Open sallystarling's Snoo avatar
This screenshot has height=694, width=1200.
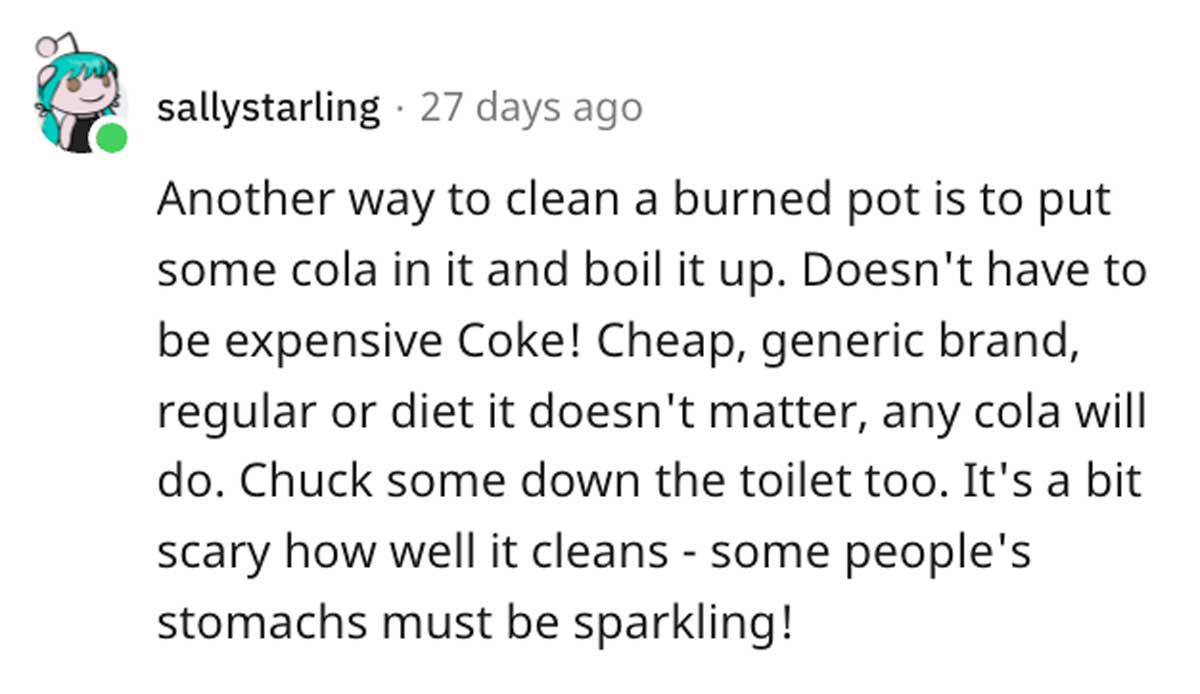tap(80, 95)
